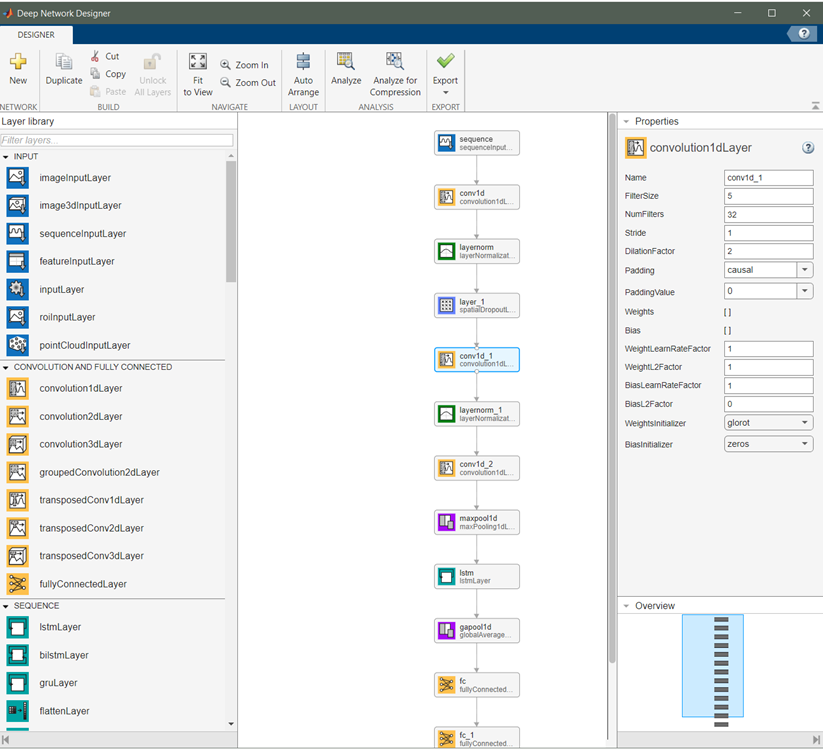This screenshot has width=823, height=749.
Task: Select layer_1 spatialDropout node
Action: pyautogui.click(x=477, y=305)
